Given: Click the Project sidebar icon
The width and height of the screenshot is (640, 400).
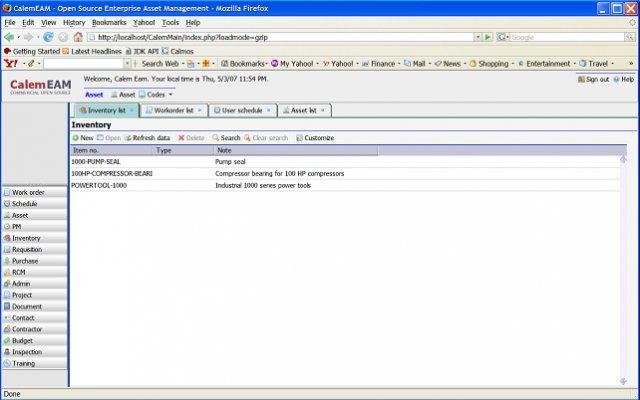Looking at the screenshot, I should [x=7, y=295].
